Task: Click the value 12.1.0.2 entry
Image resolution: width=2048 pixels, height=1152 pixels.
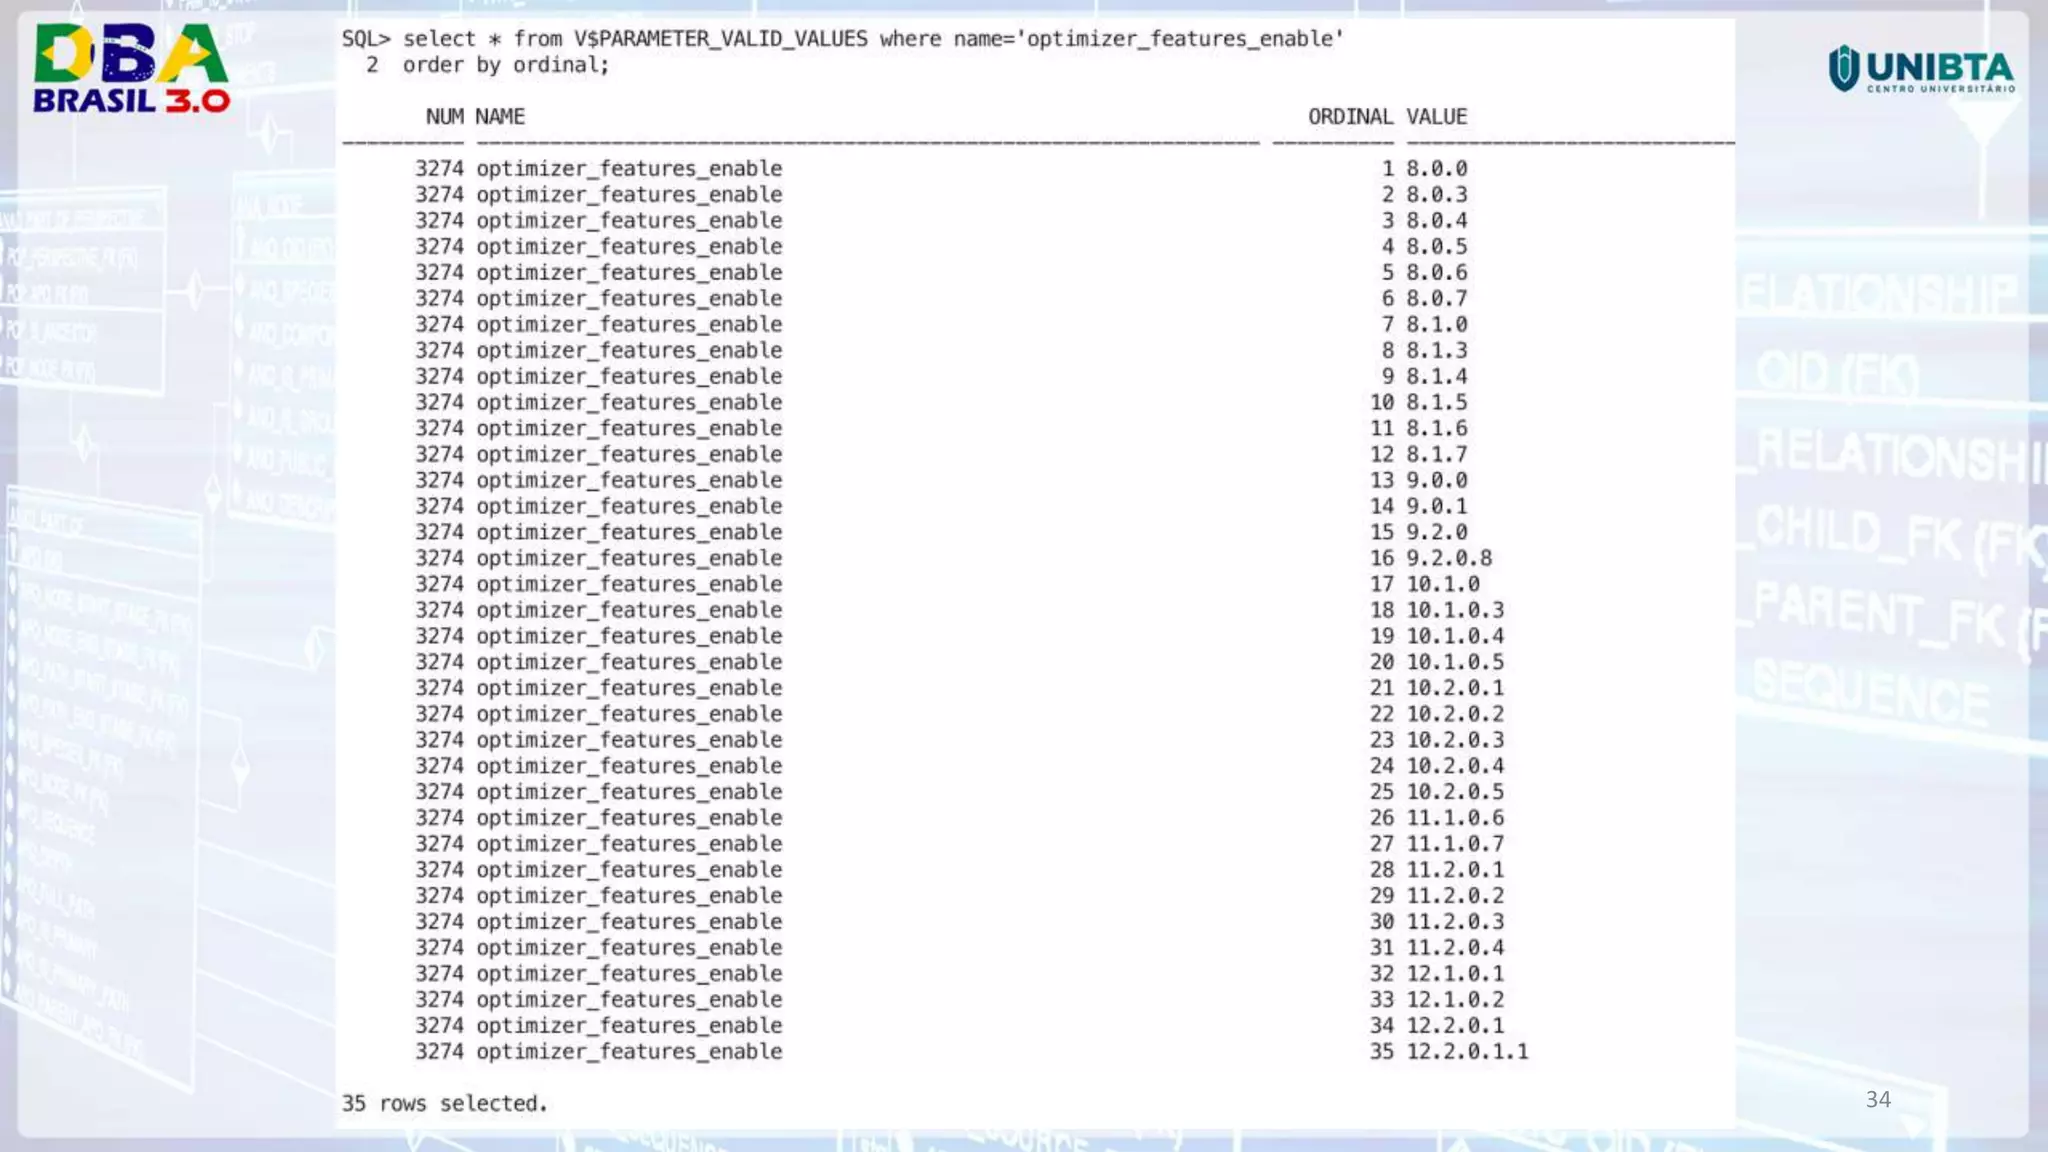Action: click(x=1454, y=999)
